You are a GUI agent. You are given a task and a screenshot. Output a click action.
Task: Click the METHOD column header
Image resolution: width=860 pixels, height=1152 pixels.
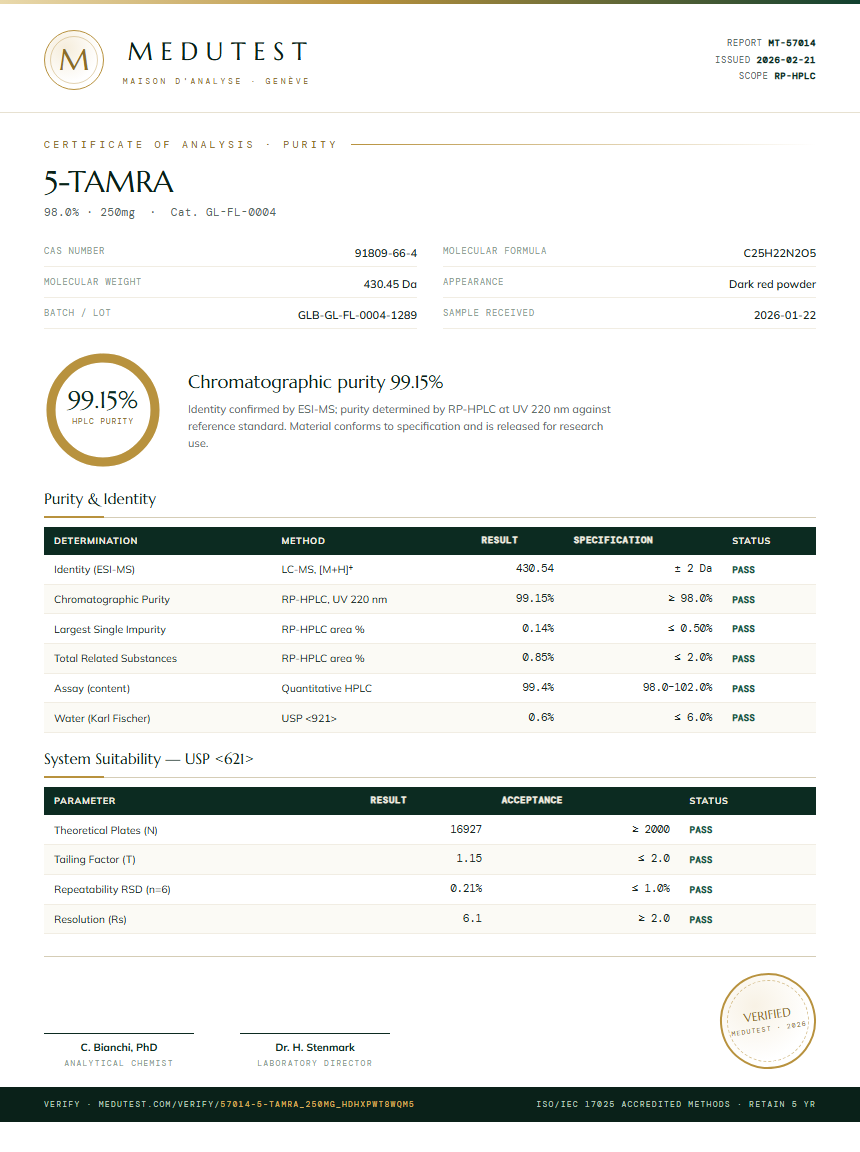click(x=303, y=541)
